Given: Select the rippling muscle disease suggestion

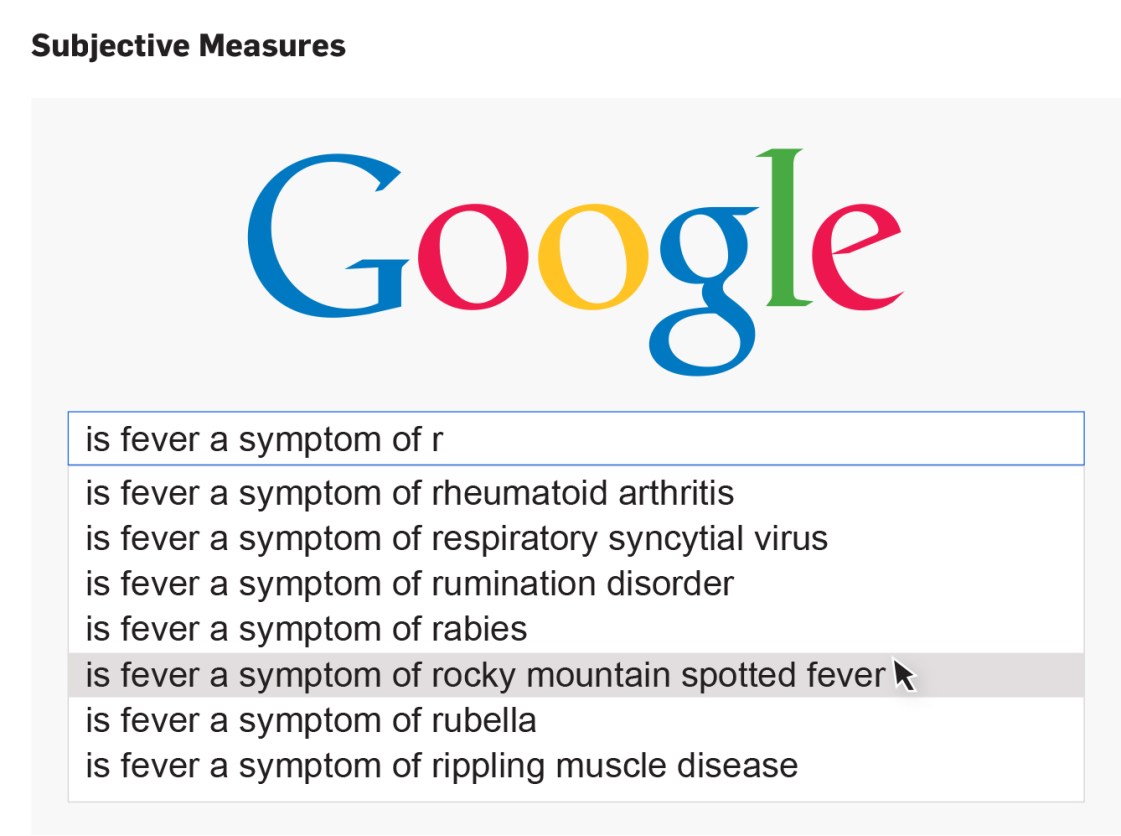Looking at the screenshot, I should pyautogui.click(x=441, y=766).
